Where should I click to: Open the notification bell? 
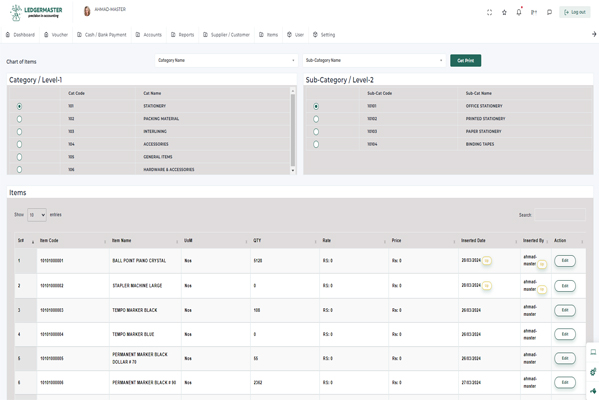point(519,12)
